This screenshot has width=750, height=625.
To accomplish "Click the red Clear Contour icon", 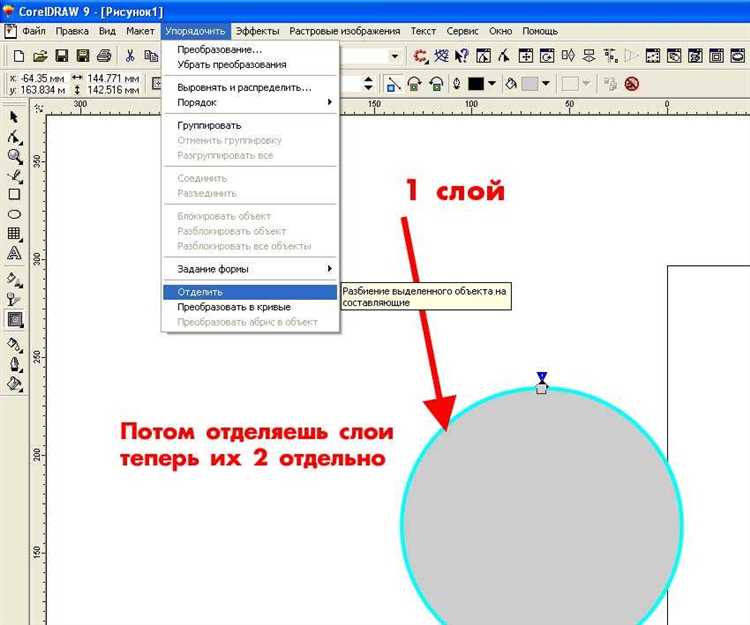I will pyautogui.click(x=632, y=85).
